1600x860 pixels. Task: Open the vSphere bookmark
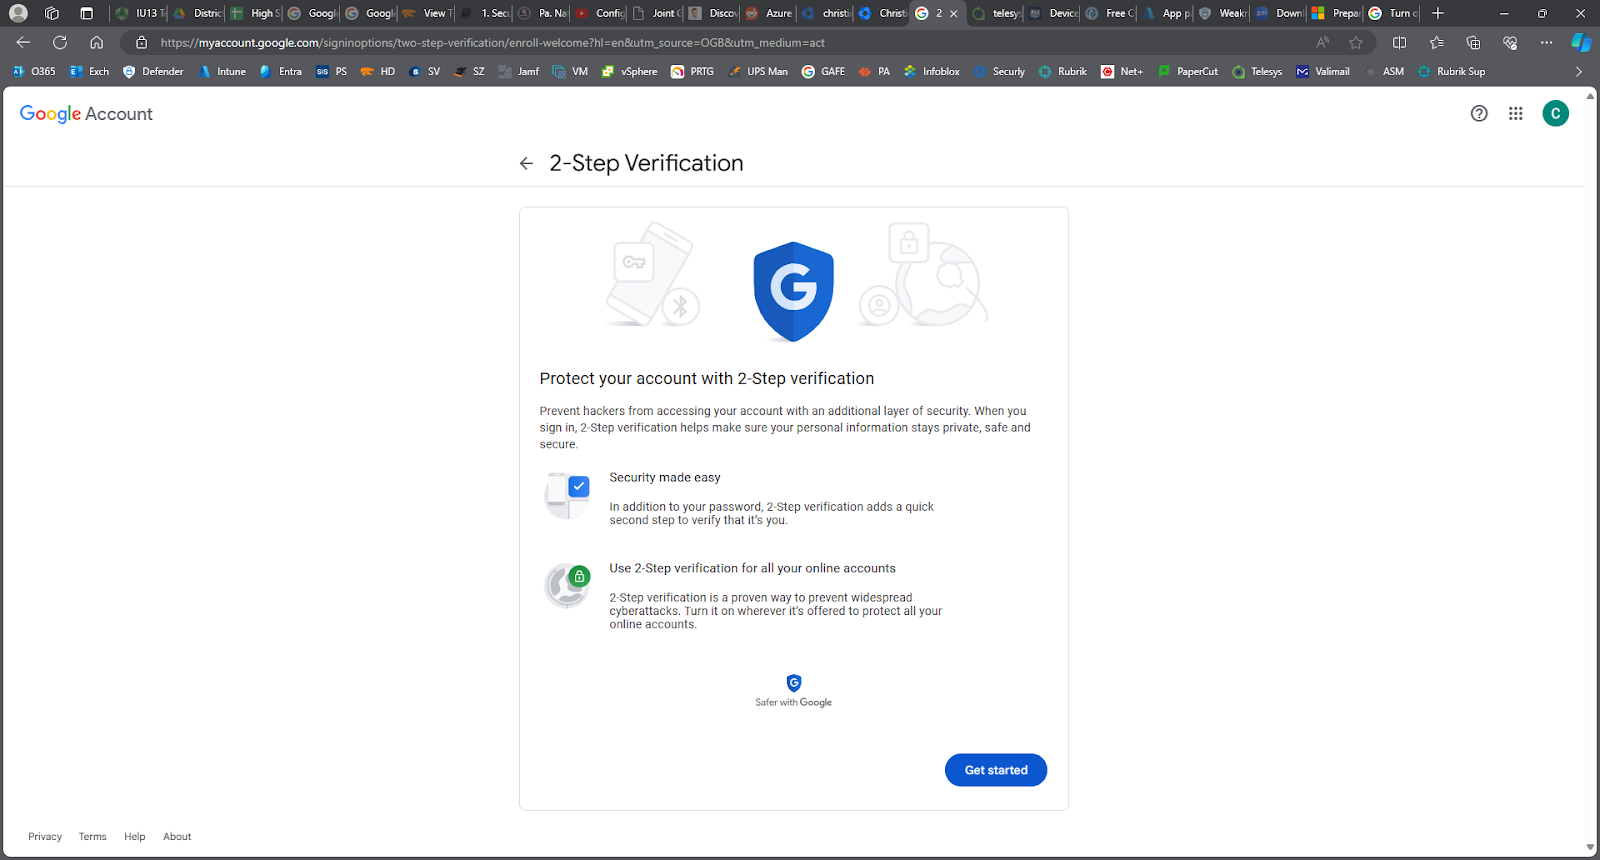pyautogui.click(x=629, y=72)
